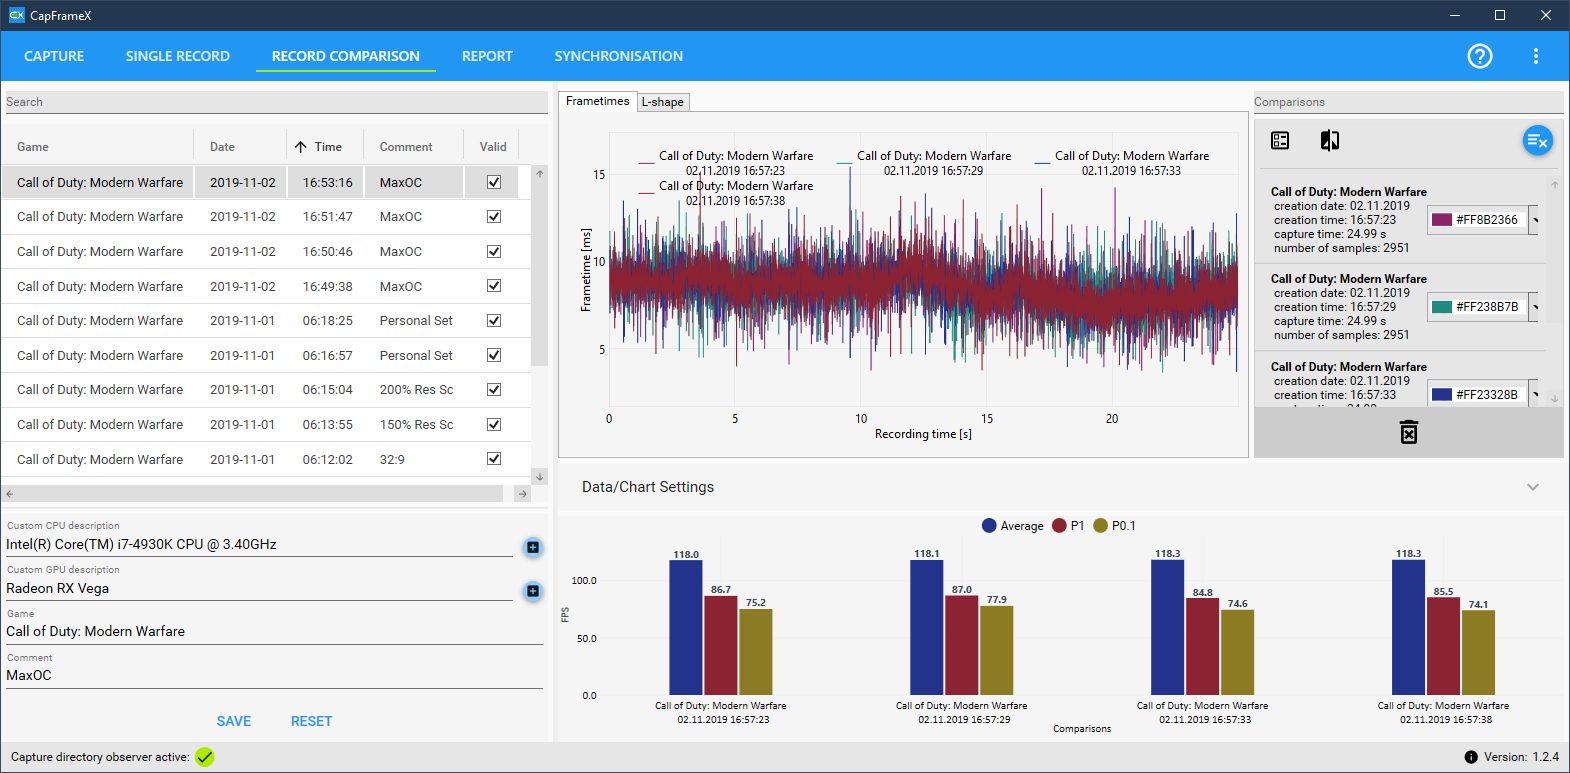Click the CapFrameX app logo
Viewport: 1570px width, 773px height.
16,15
